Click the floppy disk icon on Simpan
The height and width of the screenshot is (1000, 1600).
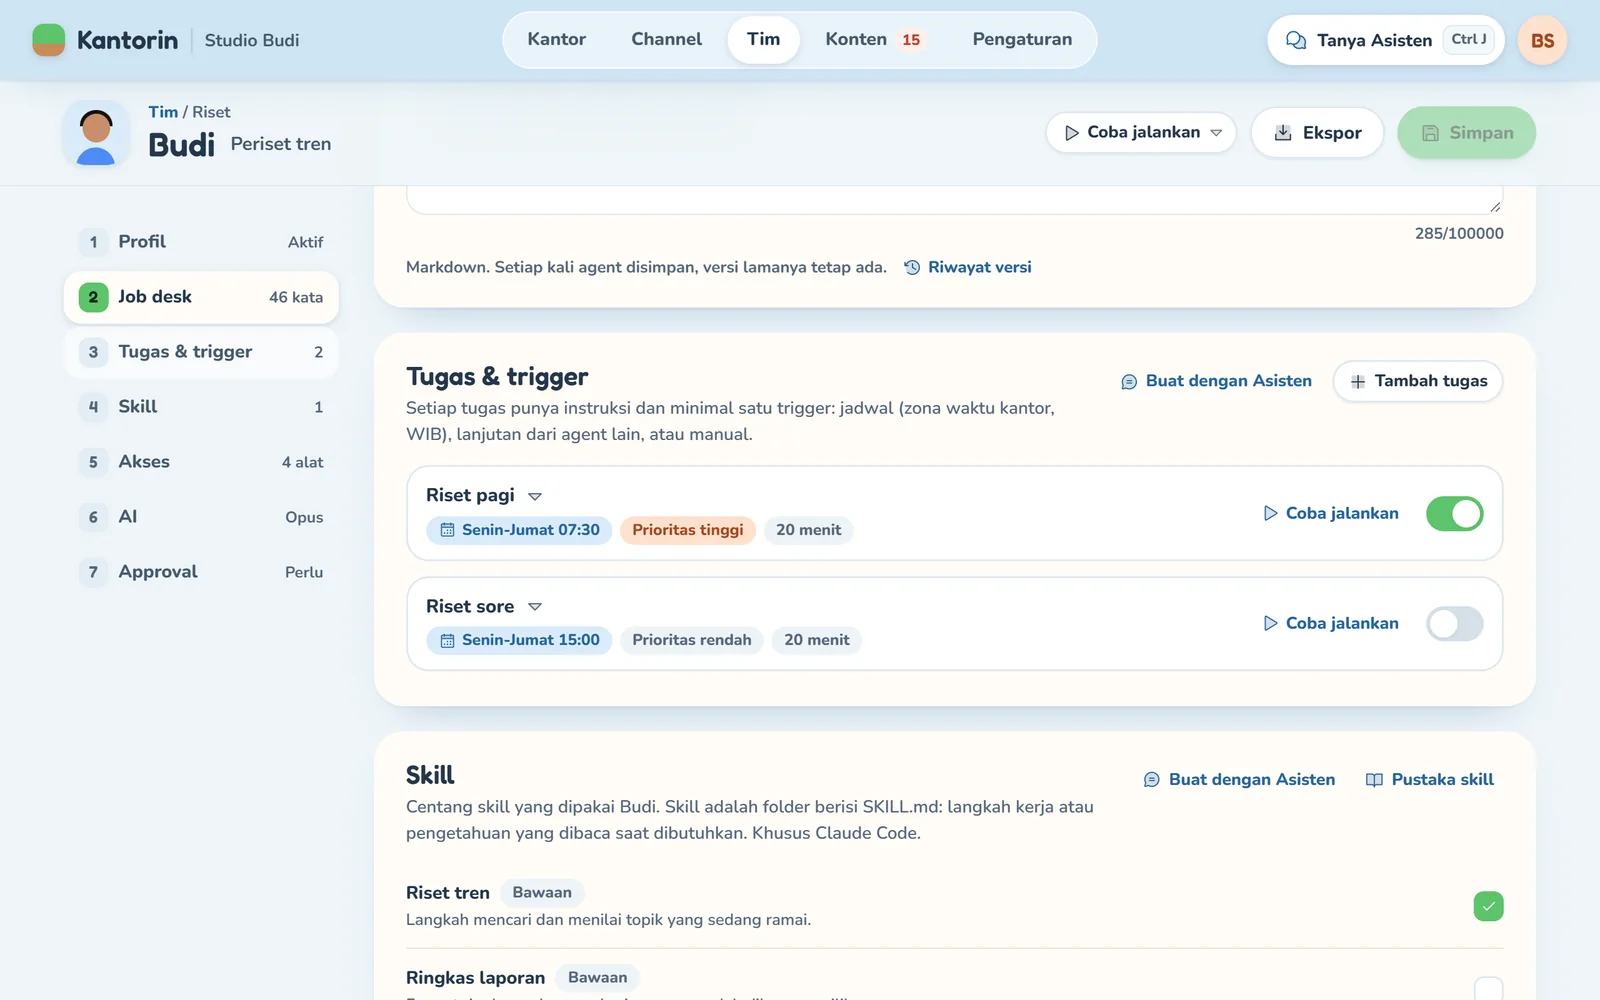[x=1431, y=133]
